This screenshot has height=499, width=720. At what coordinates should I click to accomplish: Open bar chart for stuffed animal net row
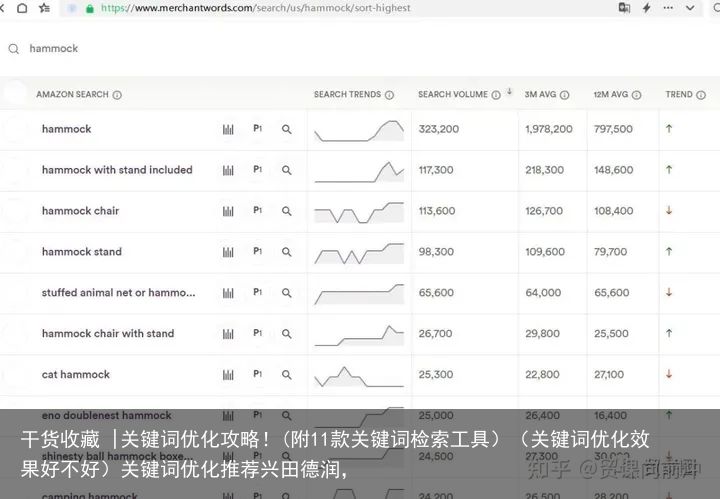(x=228, y=293)
